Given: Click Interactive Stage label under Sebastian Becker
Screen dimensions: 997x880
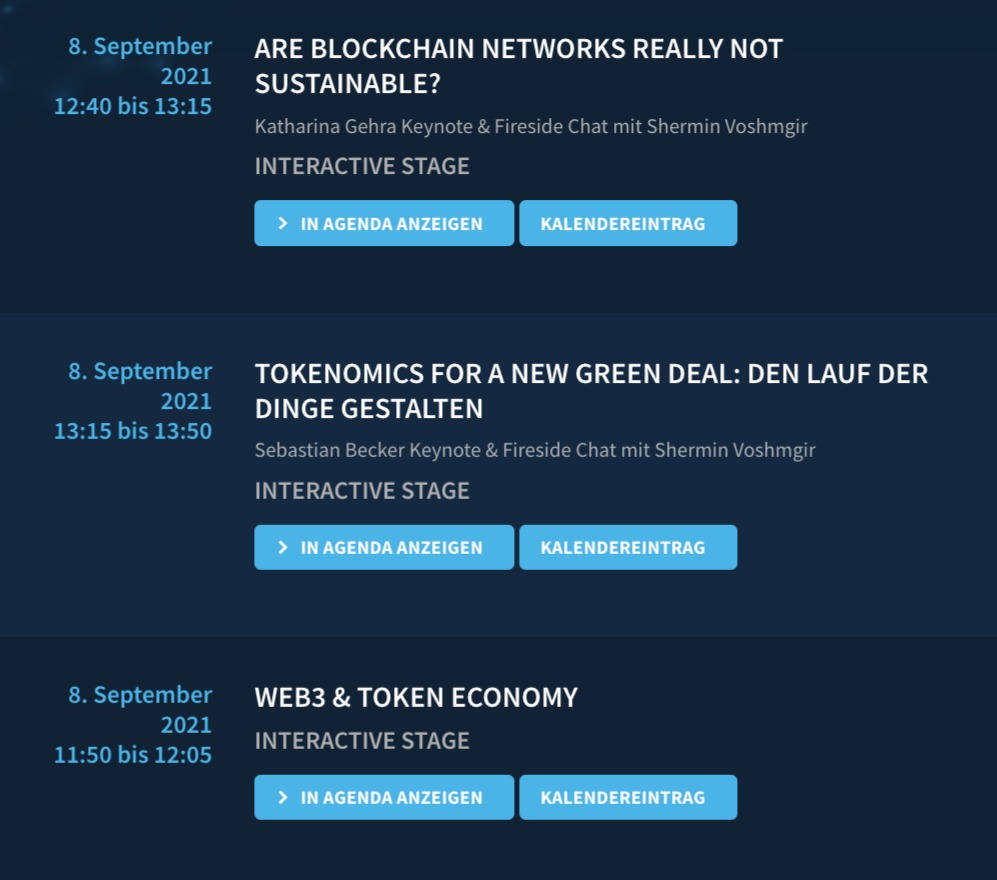Looking at the screenshot, I should (362, 491).
